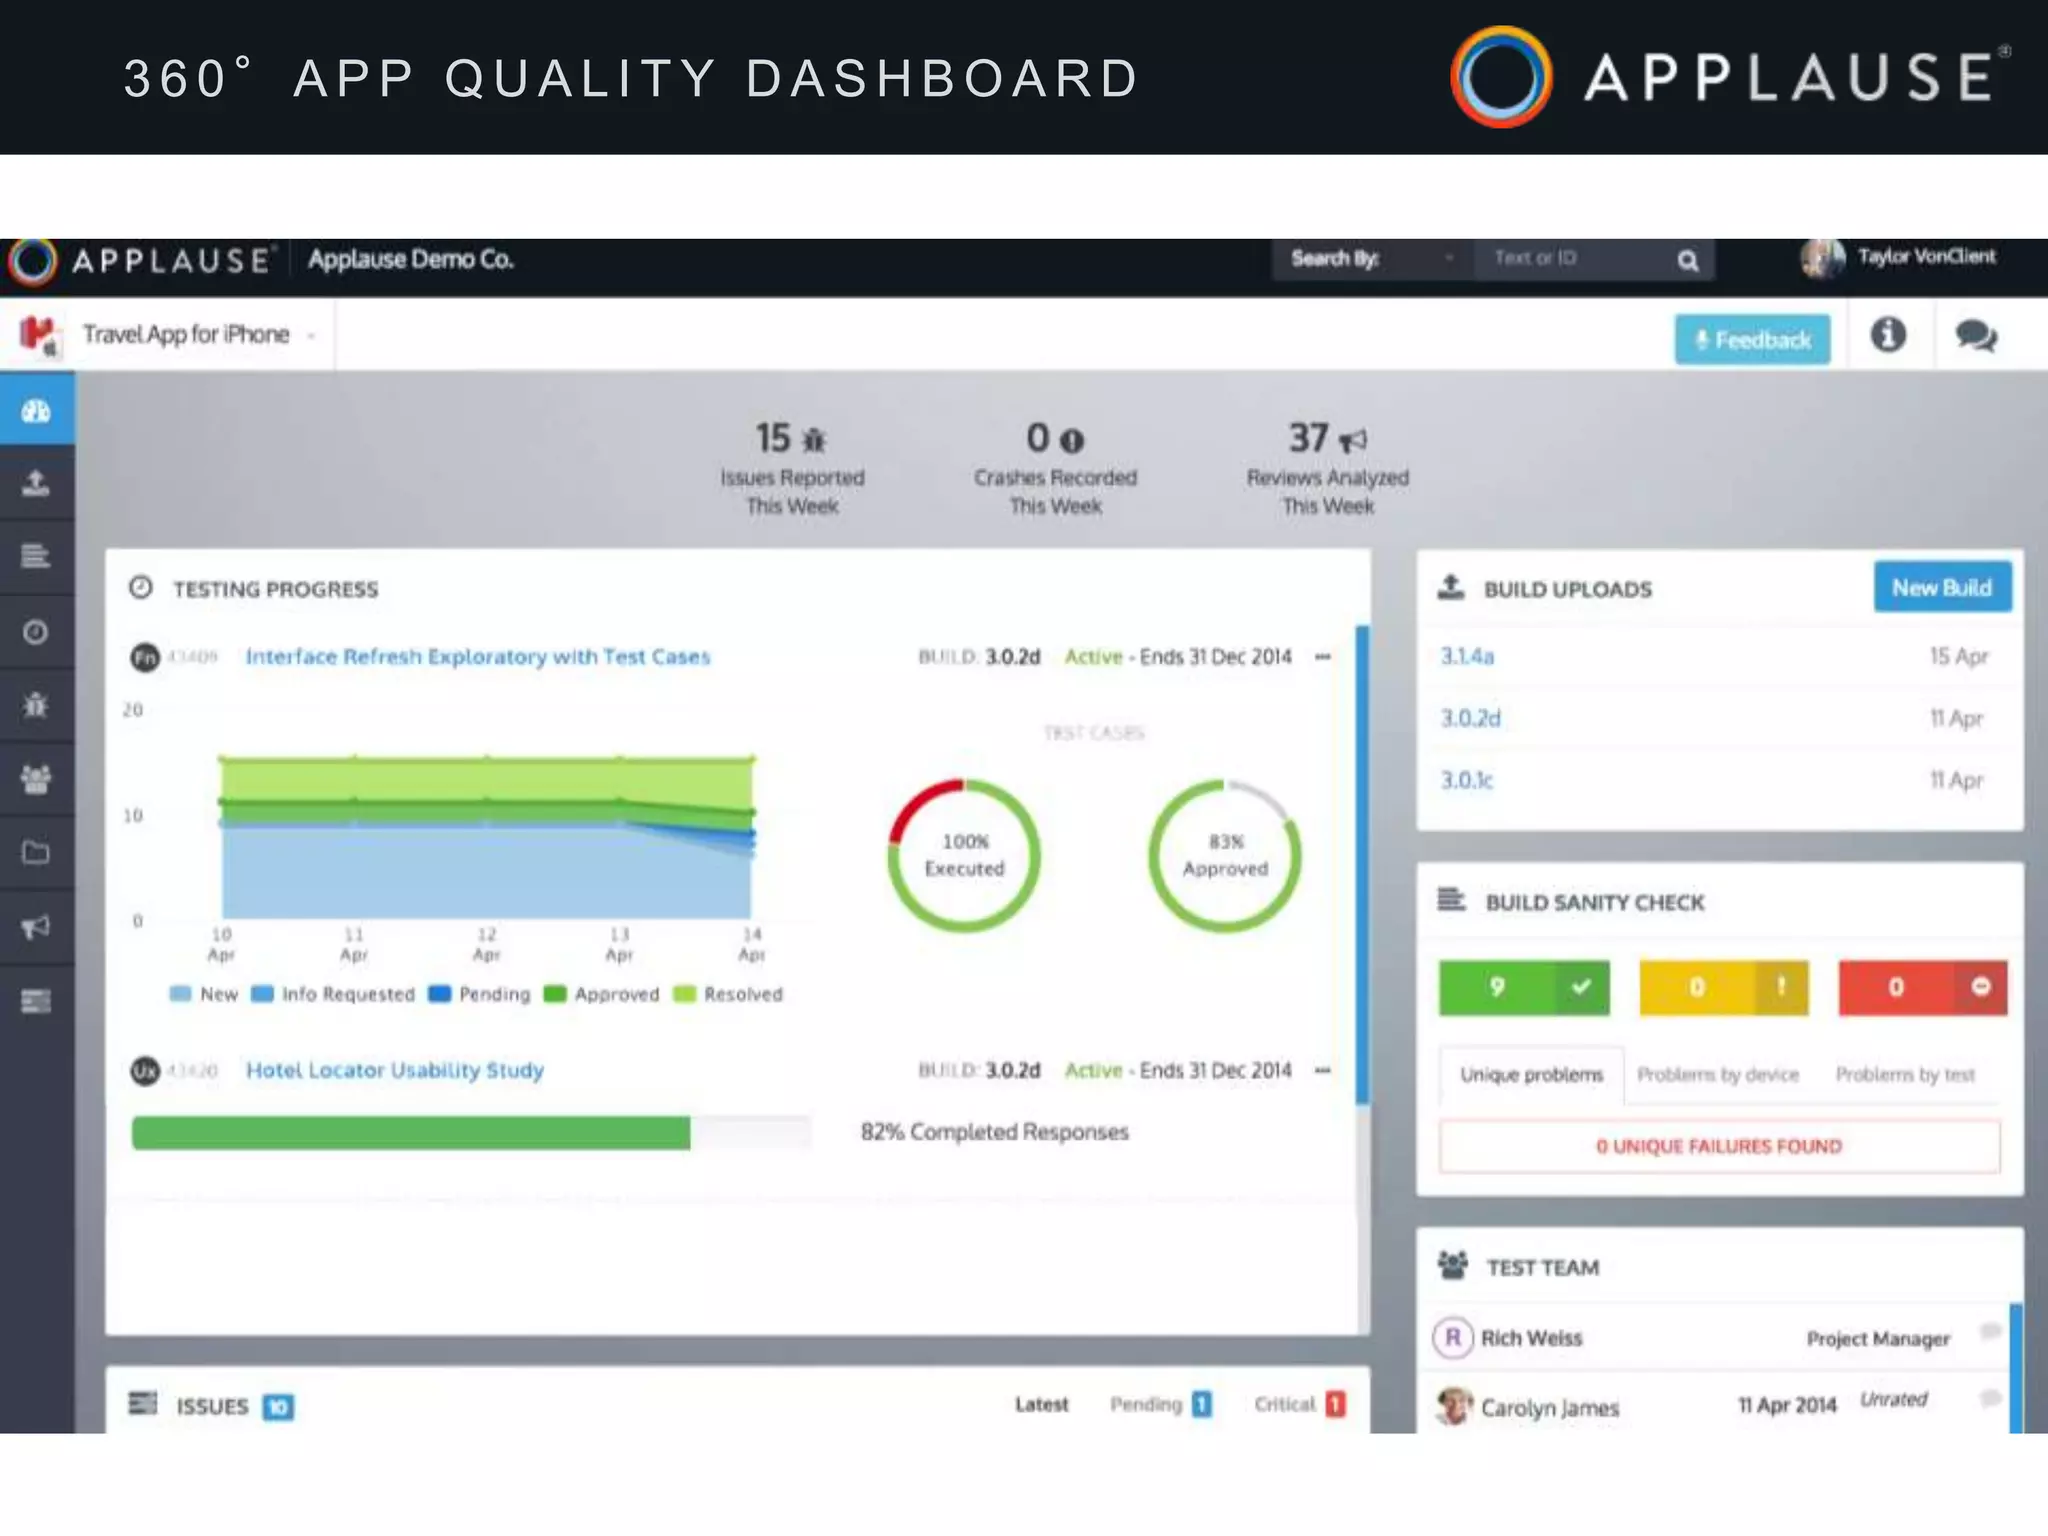The height and width of the screenshot is (1536, 2048).
Task: Open the folder icon in sidebar
Action: click(x=36, y=853)
